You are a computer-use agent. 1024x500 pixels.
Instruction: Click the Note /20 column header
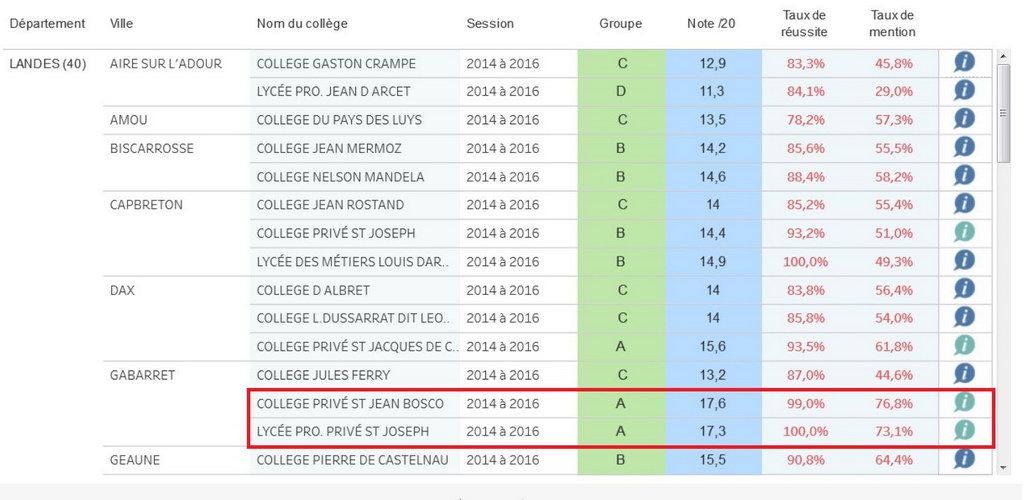click(711, 23)
